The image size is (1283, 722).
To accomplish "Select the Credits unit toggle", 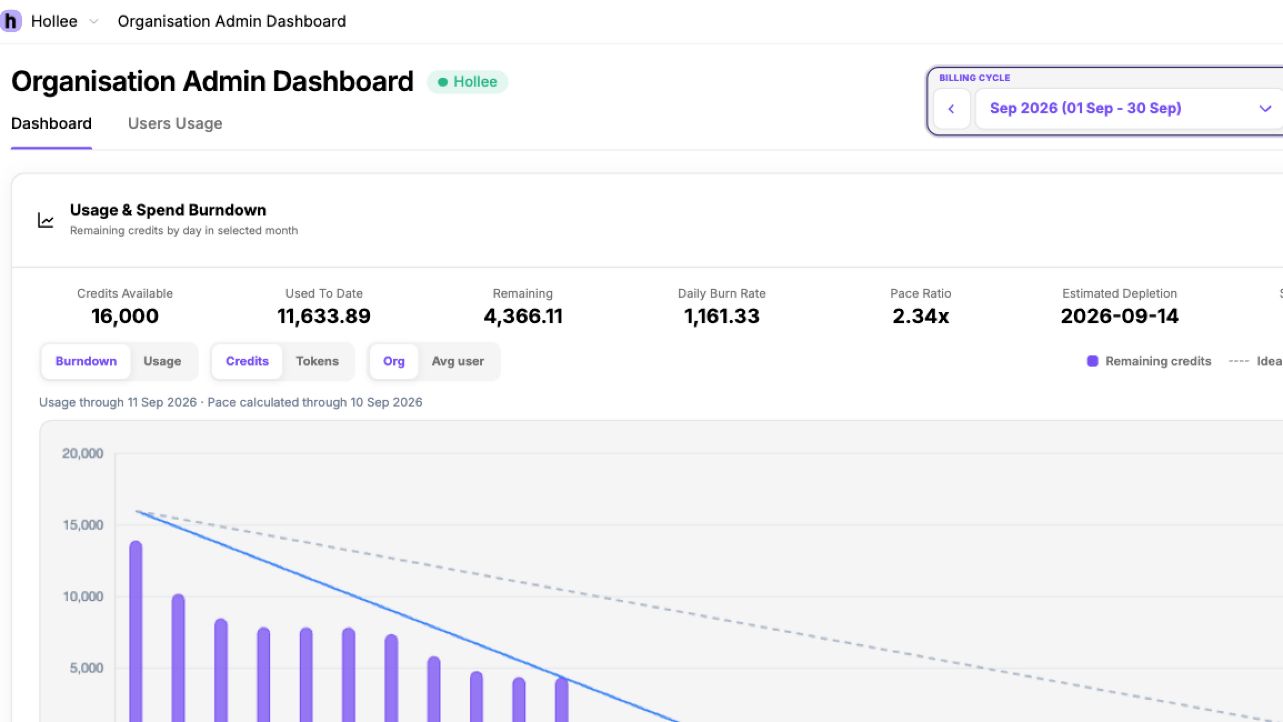I will pos(247,361).
